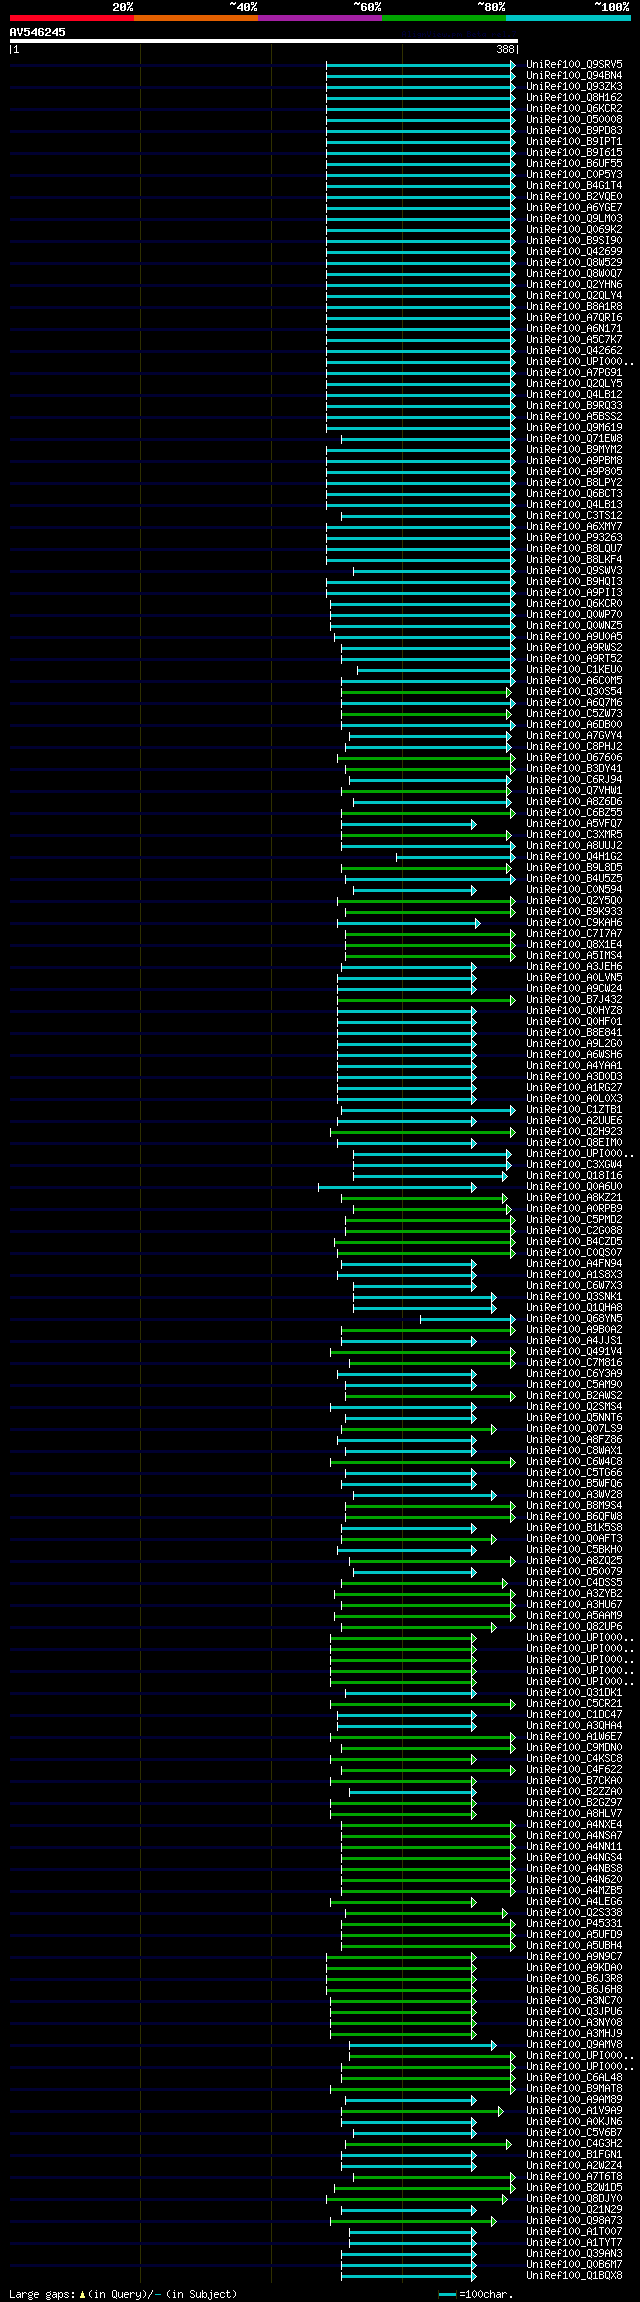This screenshot has width=640, height=2302.
Task: Open hit UniRef100_Q94BN4
Action: pos(574,75)
